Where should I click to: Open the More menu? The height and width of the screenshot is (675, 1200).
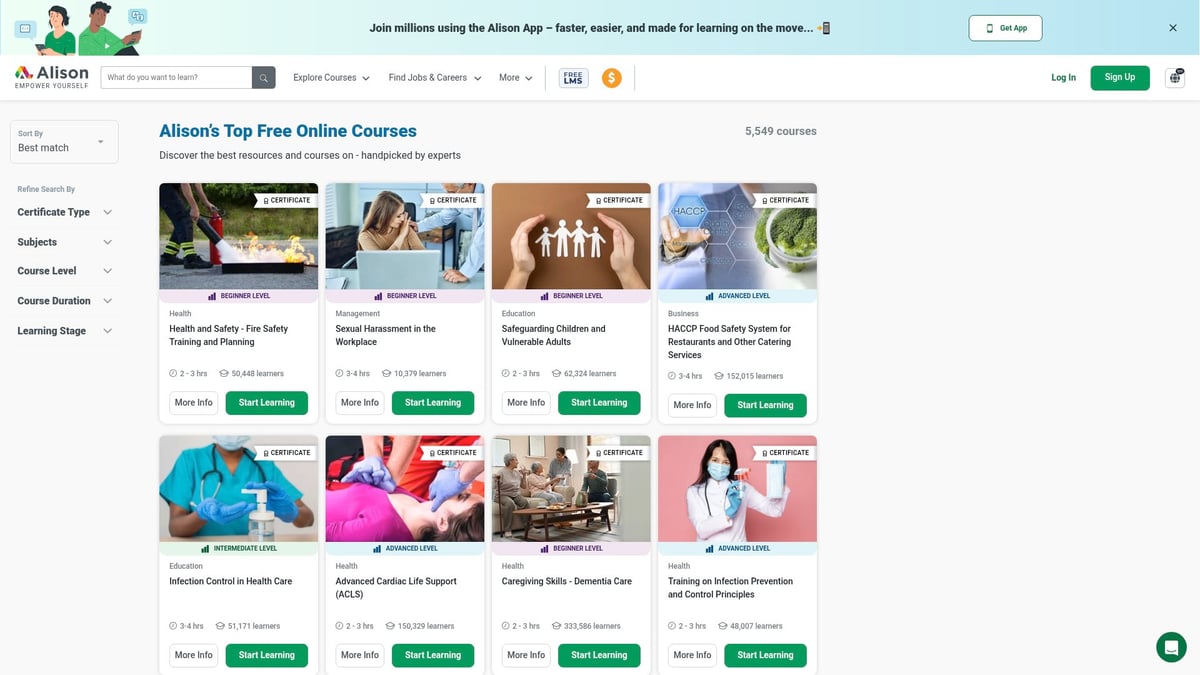point(516,77)
